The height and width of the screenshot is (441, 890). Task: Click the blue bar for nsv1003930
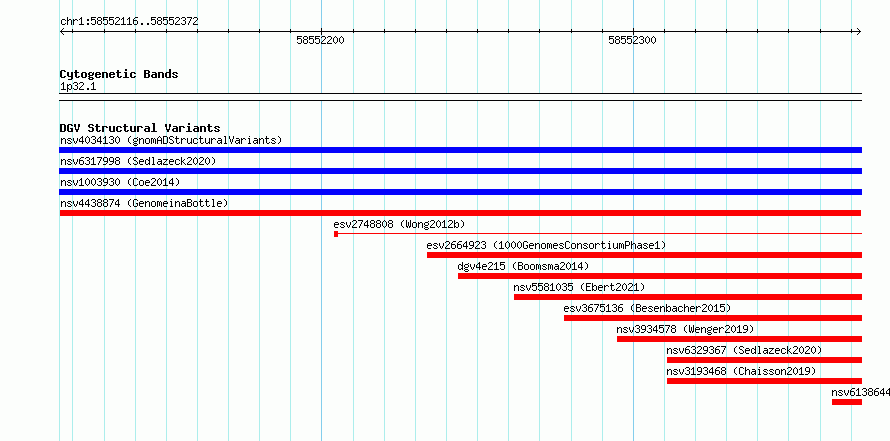[460, 192]
